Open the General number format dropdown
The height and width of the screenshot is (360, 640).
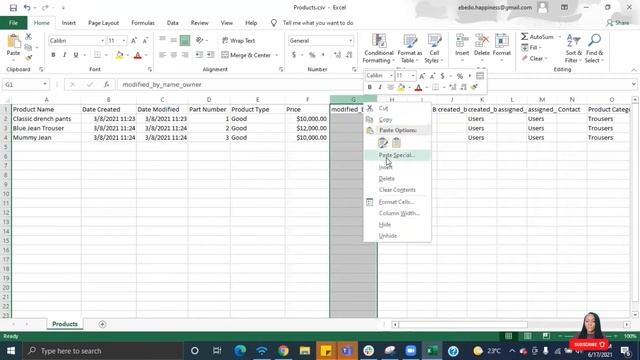[x=350, y=41]
